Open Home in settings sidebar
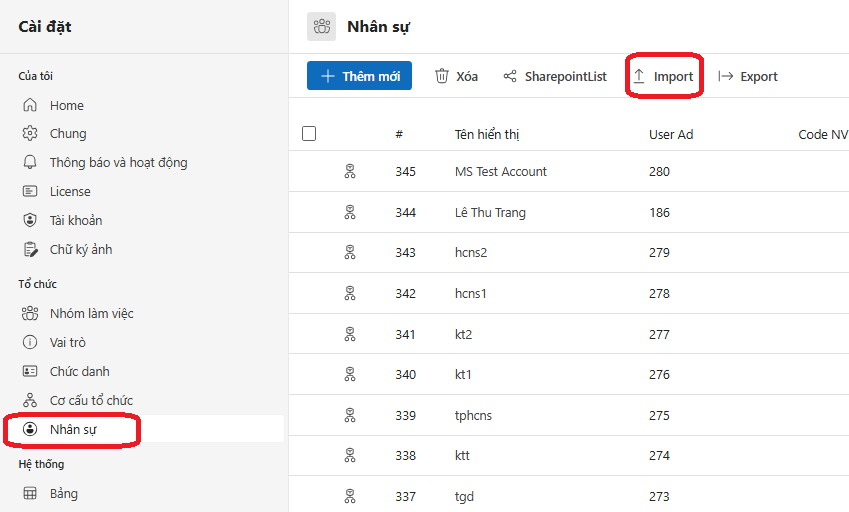The image size is (849, 512). point(66,105)
